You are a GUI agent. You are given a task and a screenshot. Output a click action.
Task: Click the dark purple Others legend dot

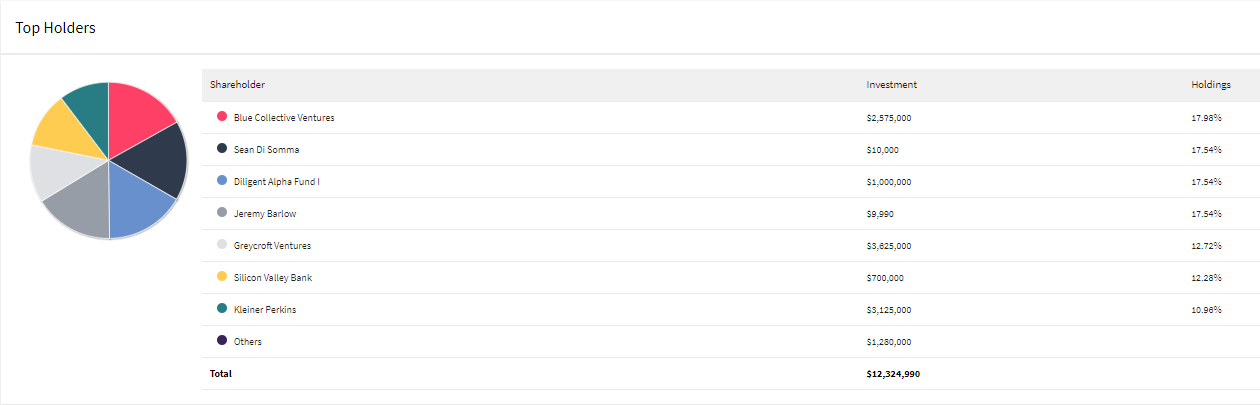pyautogui.click(x=222, y=341)
